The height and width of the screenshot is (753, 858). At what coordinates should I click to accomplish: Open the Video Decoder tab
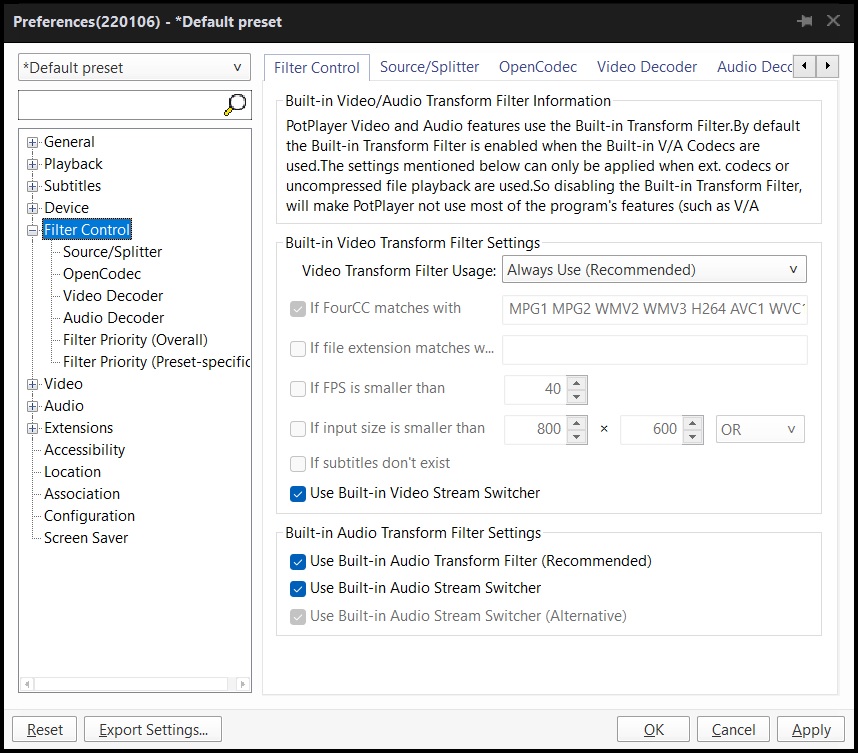(647, 67)
